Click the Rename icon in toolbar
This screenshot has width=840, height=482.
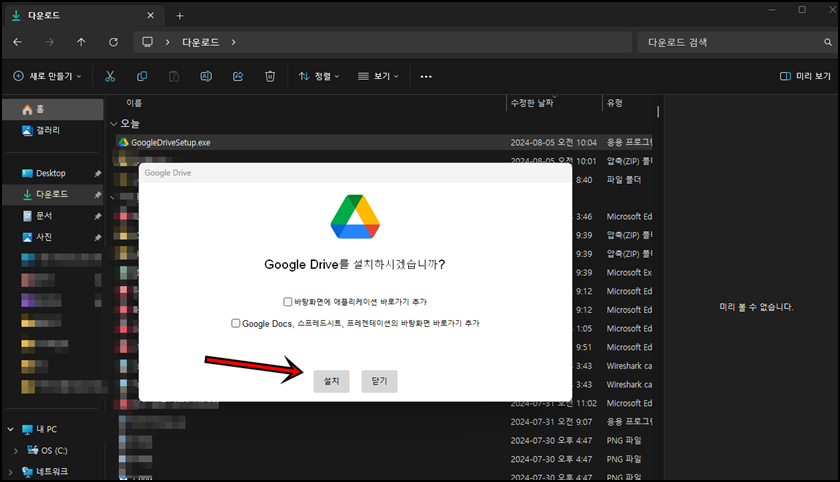(206, 76)
